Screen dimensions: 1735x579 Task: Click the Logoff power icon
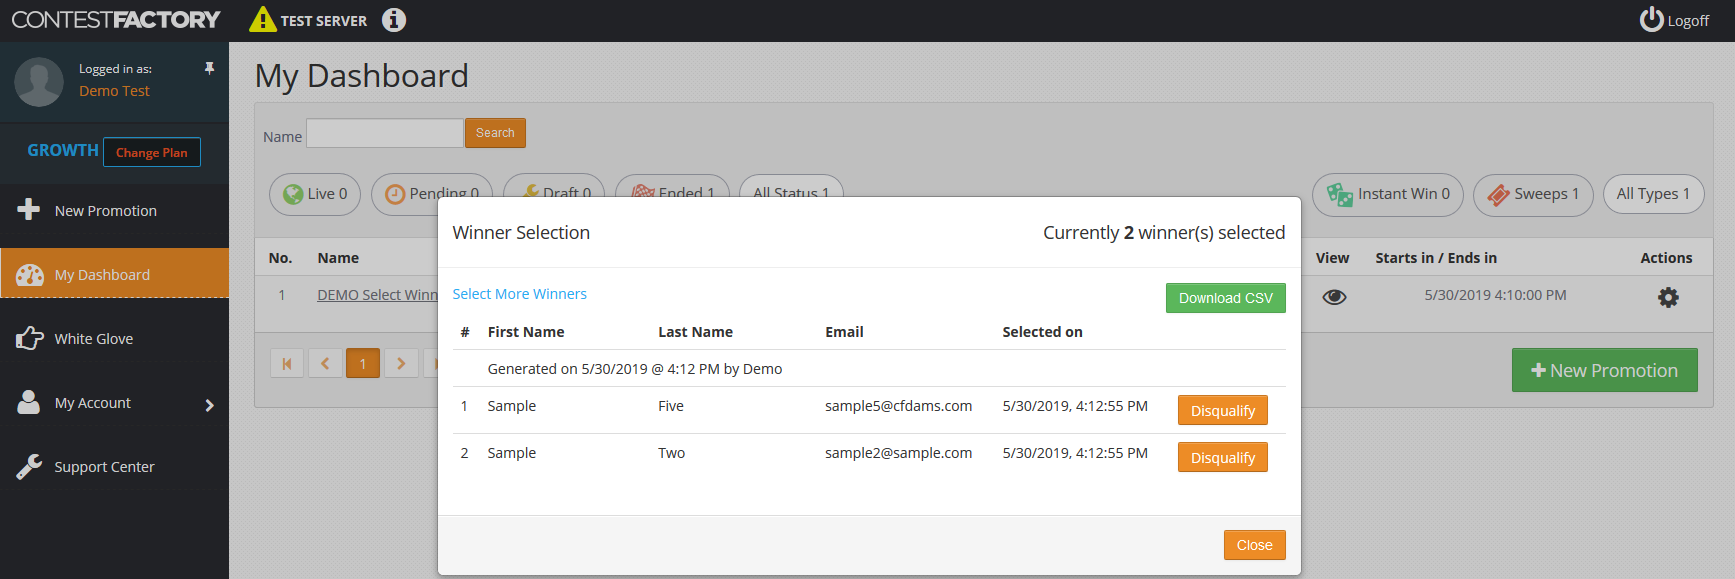pyautogui.click(x=1651, y=19)
